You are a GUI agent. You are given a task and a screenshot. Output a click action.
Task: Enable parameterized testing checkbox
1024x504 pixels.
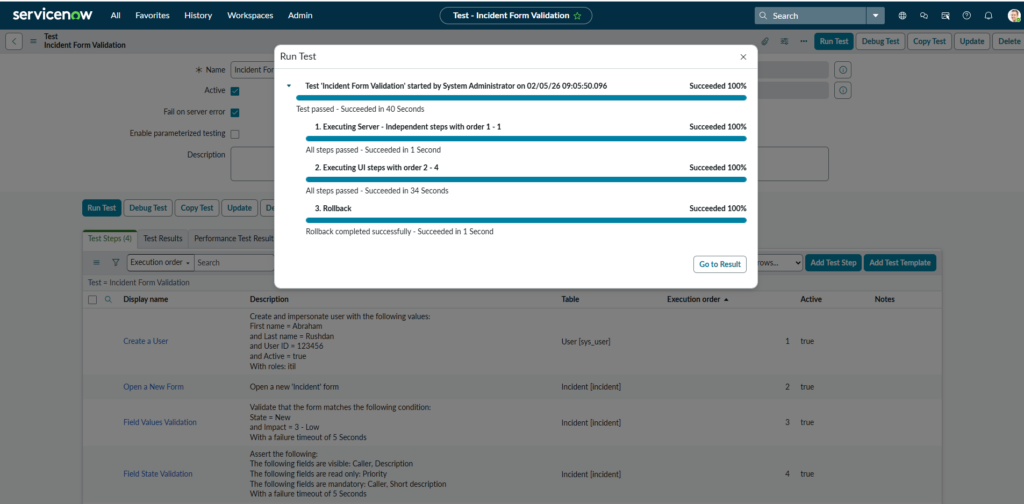235,133
